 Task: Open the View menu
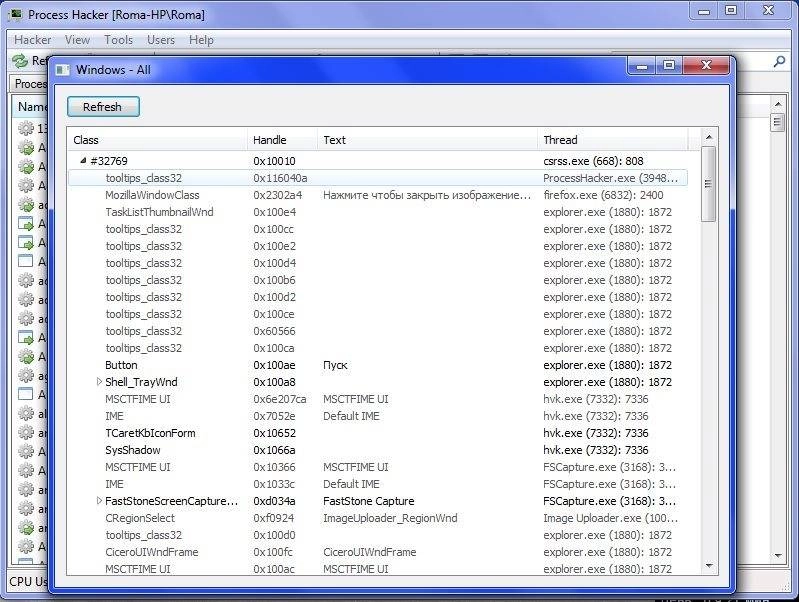click(77, 40)
